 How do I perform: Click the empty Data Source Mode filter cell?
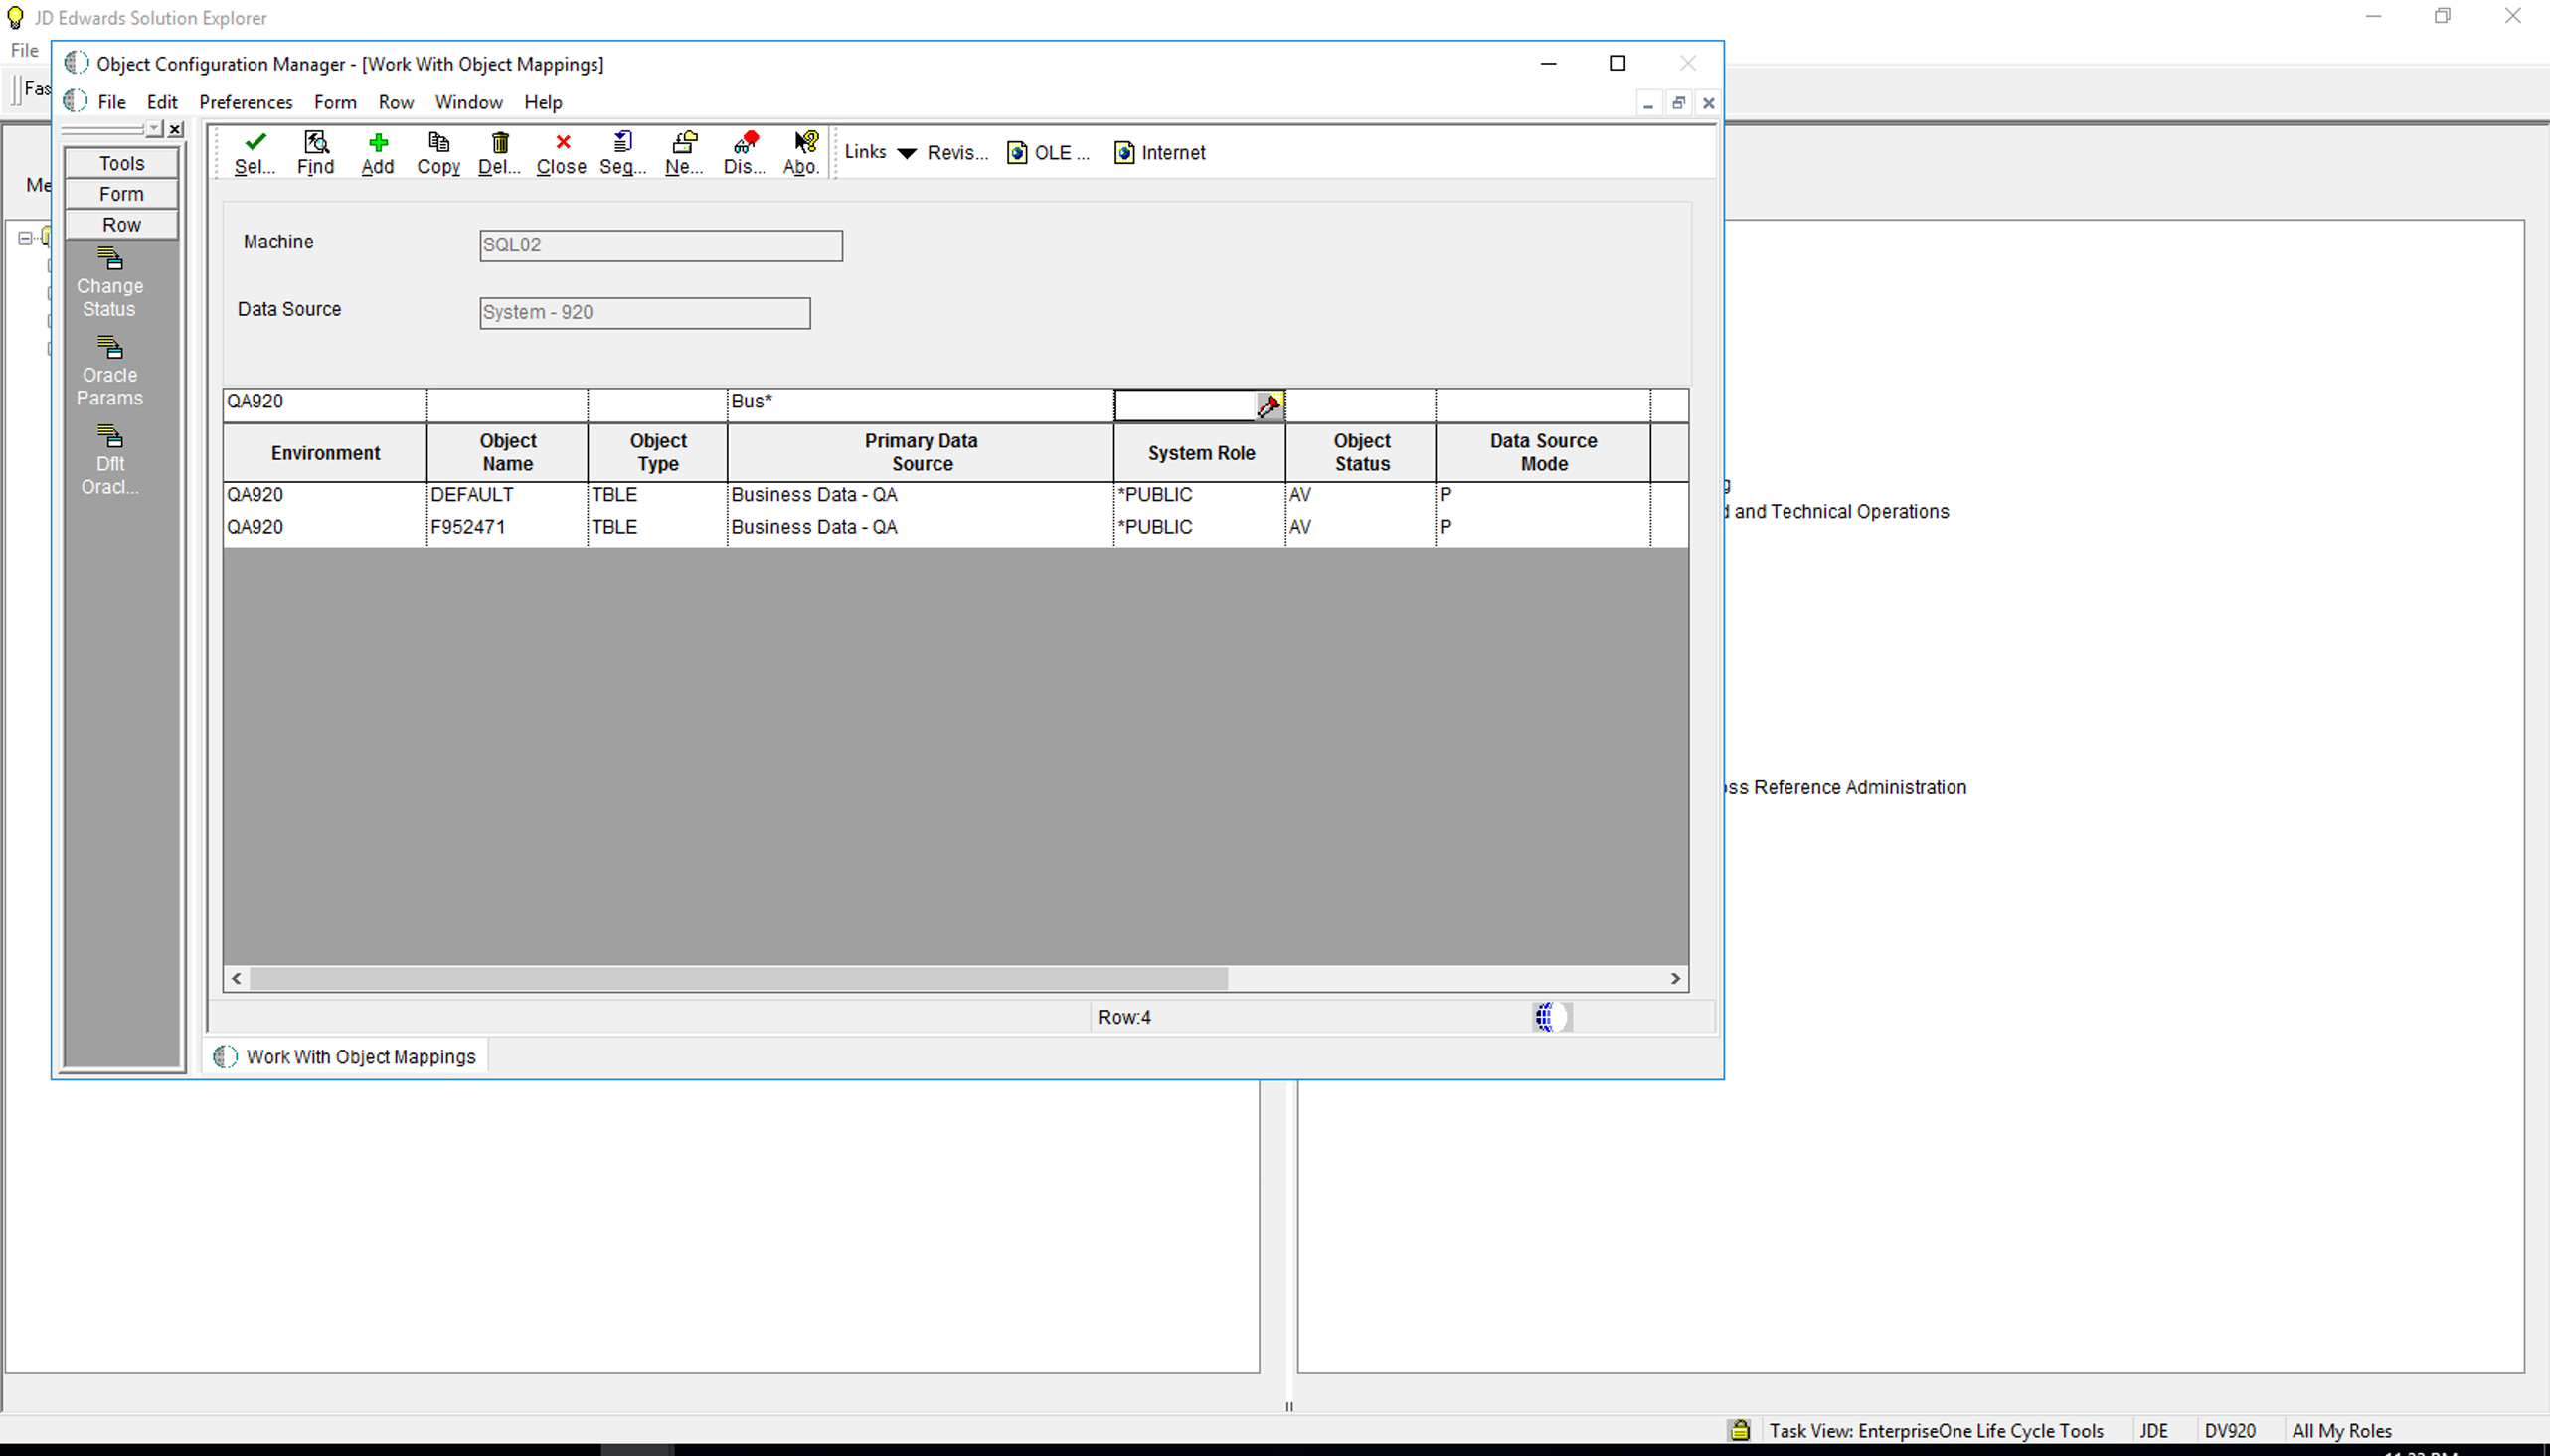1543,405
